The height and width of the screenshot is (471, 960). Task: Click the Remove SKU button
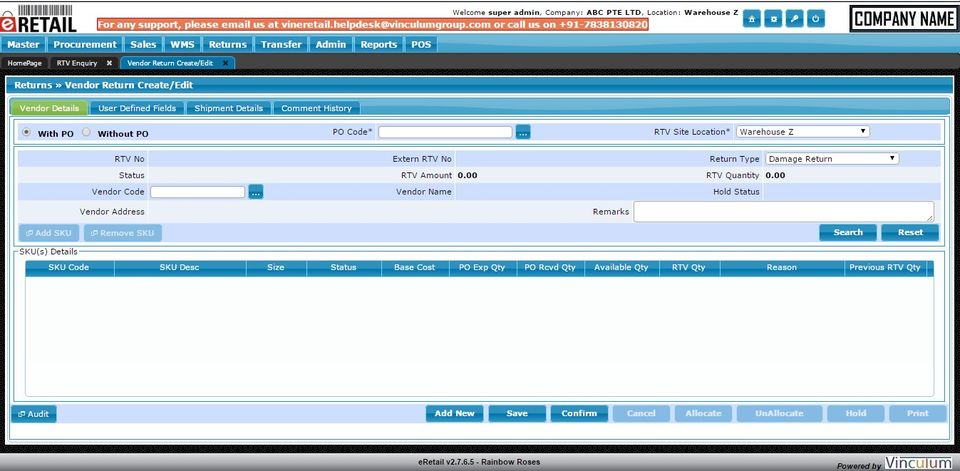click(x=123, y=233)
